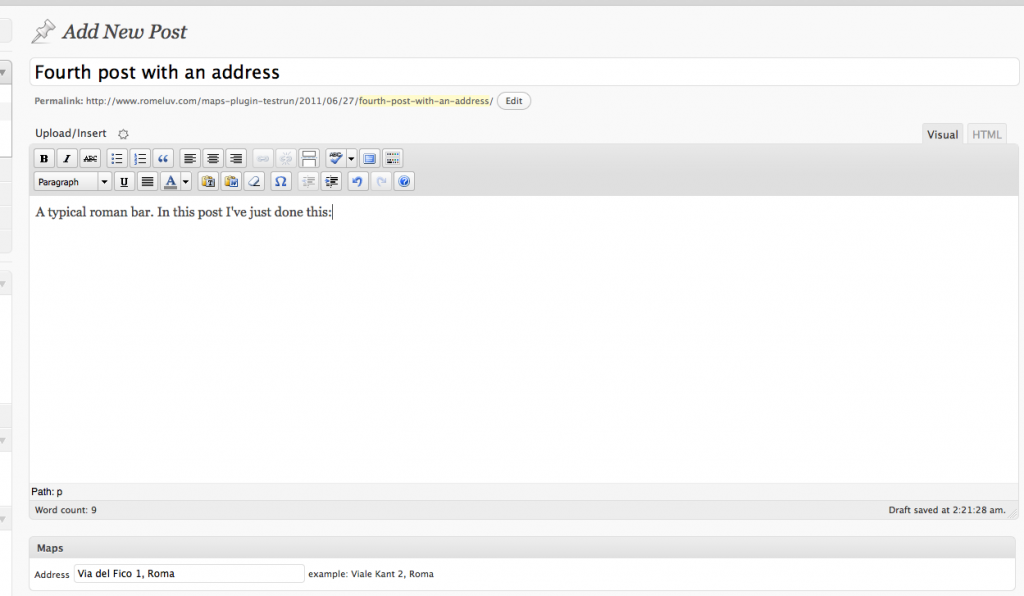Image resolution: width=1024 pixels, height=596 pixels.
Task: Insert the More tag break
Action: (309, 158)
